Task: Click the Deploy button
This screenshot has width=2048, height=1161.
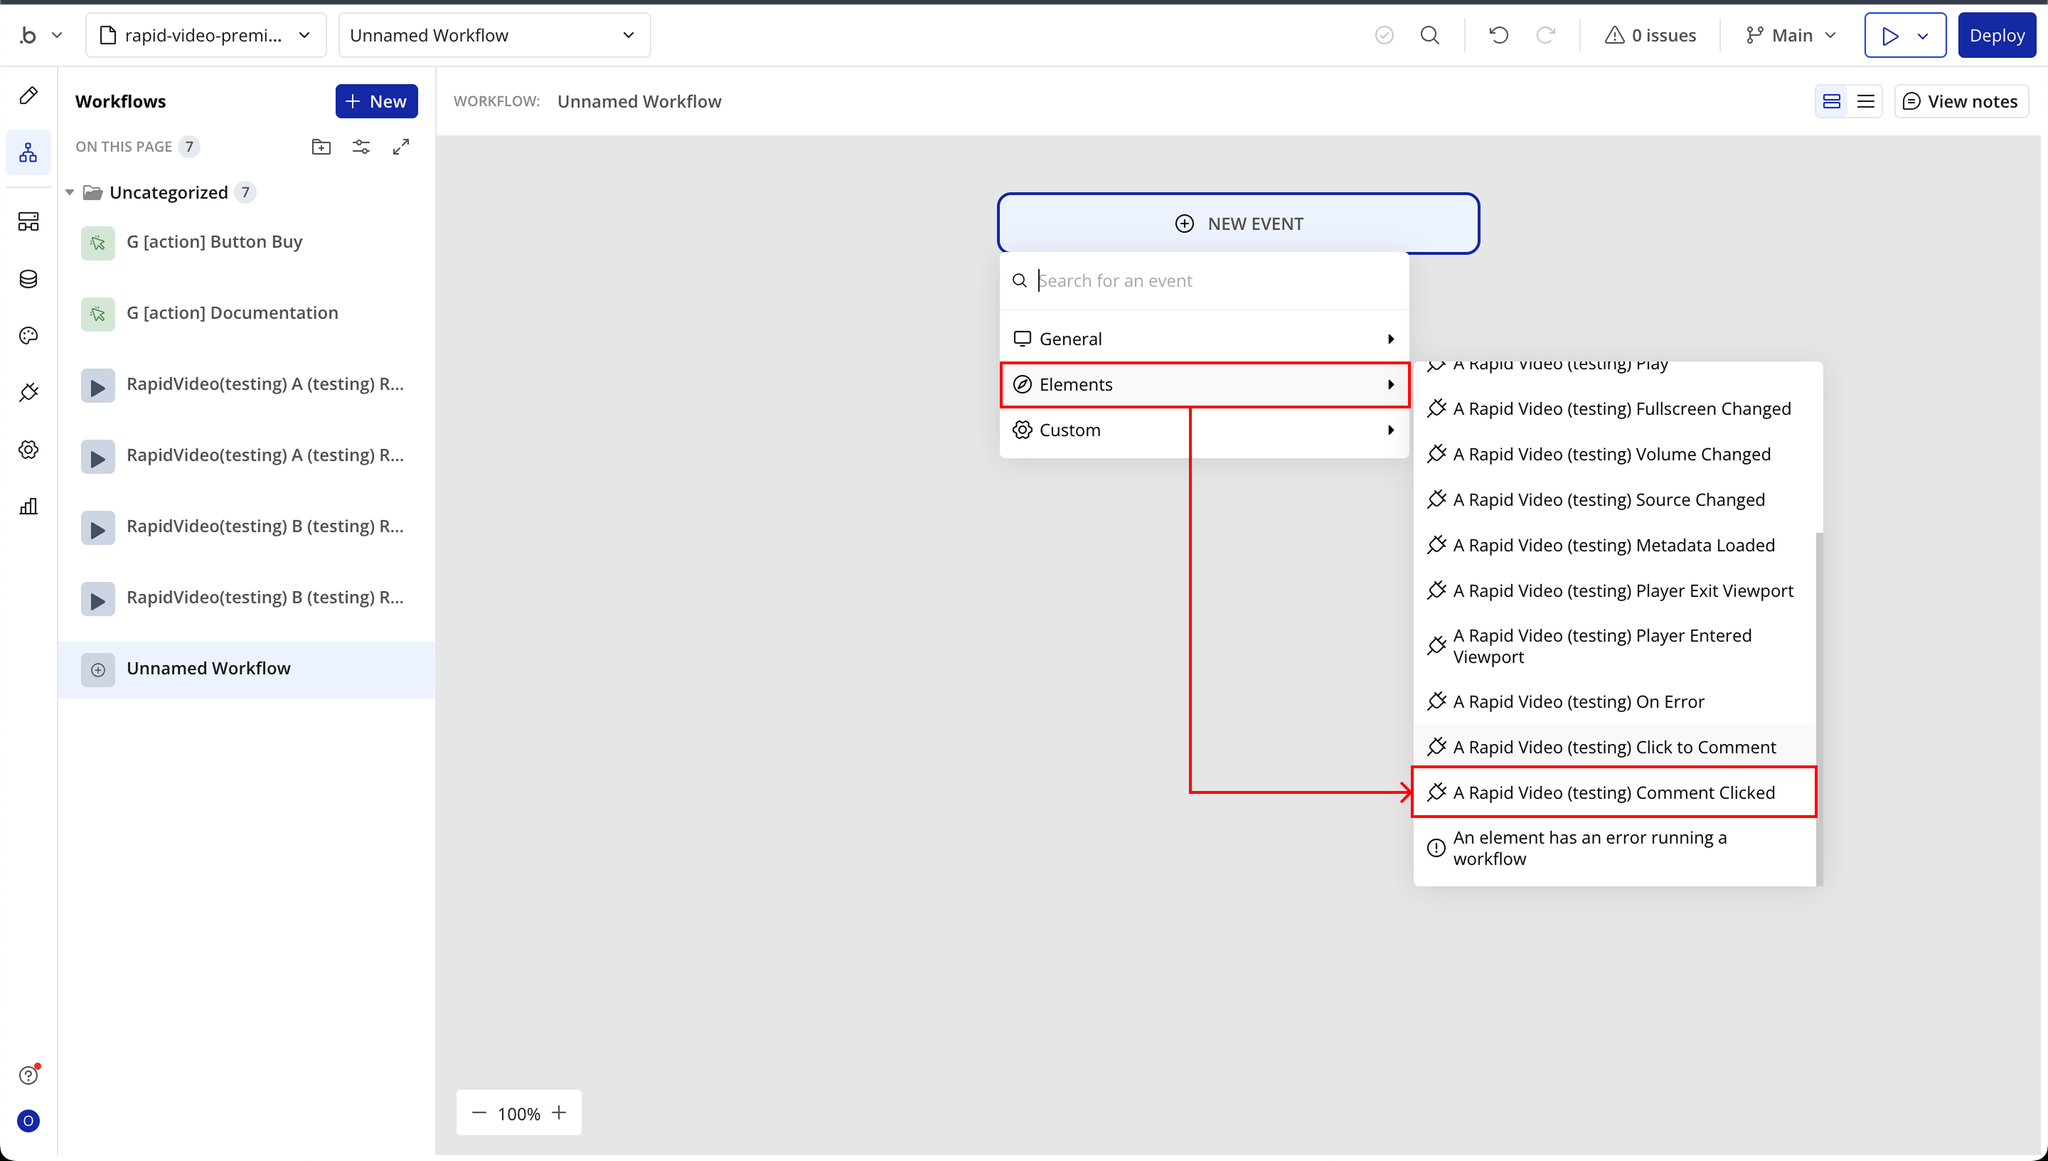Action: pyautogui.click(x=1996, y=35)
